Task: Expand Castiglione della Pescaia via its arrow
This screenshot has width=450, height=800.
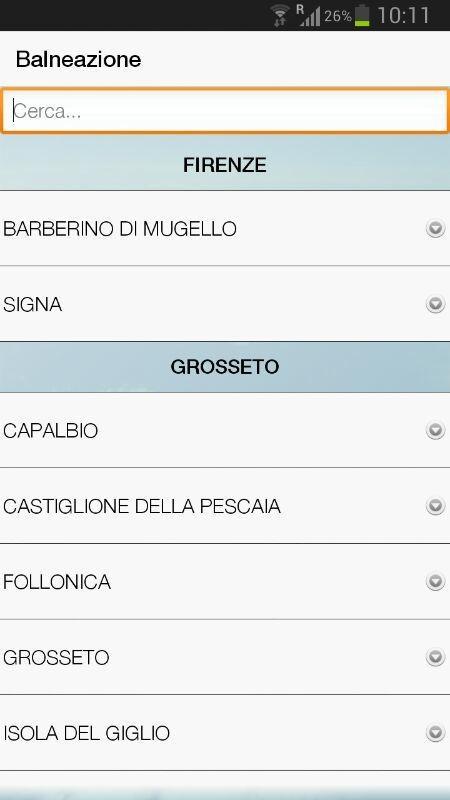Action: point(435,506)
